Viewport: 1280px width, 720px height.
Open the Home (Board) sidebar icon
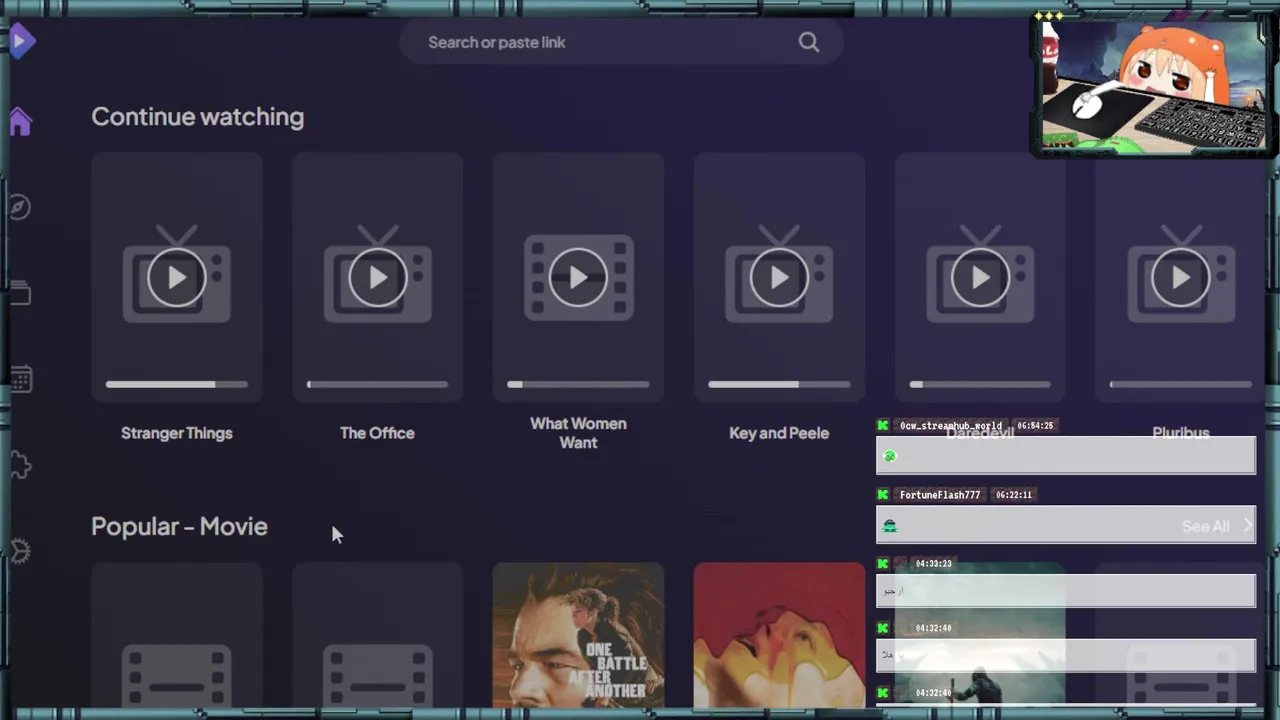tap(20, 122)
